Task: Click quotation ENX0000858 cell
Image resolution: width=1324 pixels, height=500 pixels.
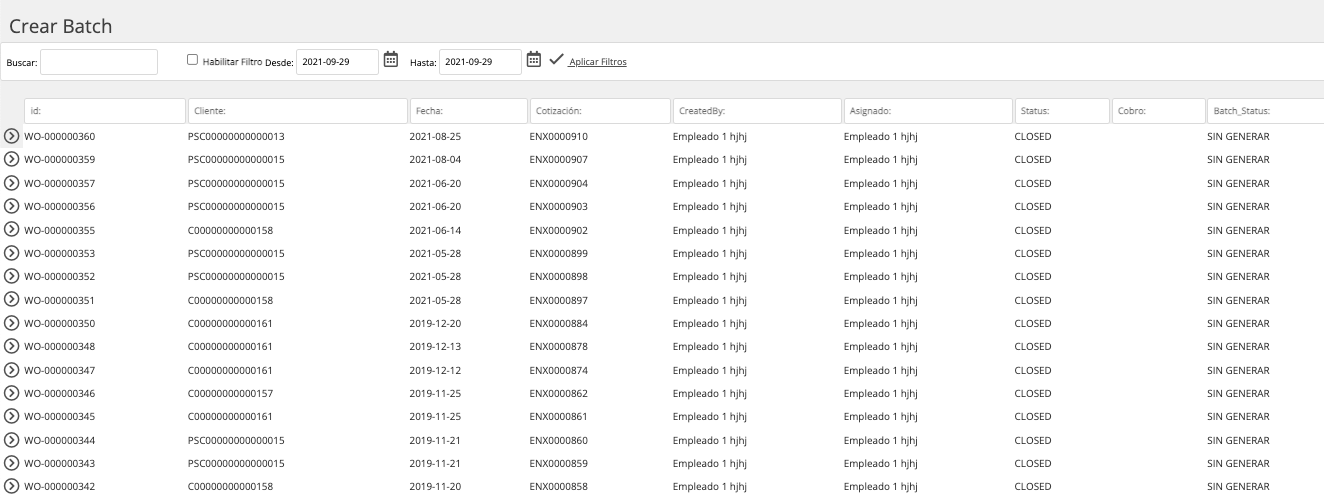Action: pyautogui.click(x=559, y=486)
